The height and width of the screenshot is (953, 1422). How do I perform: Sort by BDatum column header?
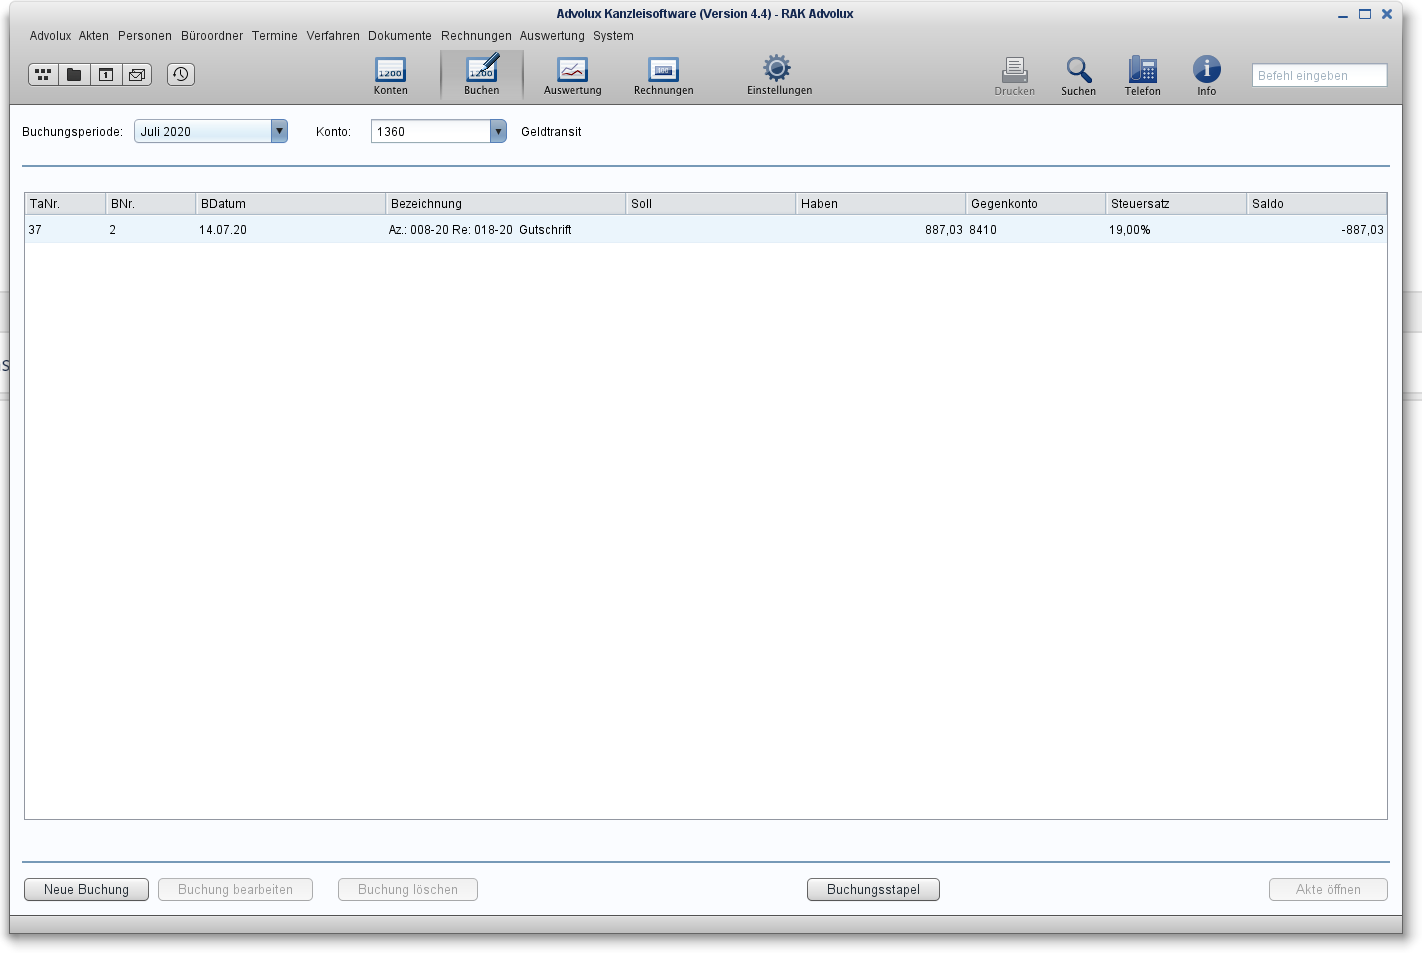[291, 203]
